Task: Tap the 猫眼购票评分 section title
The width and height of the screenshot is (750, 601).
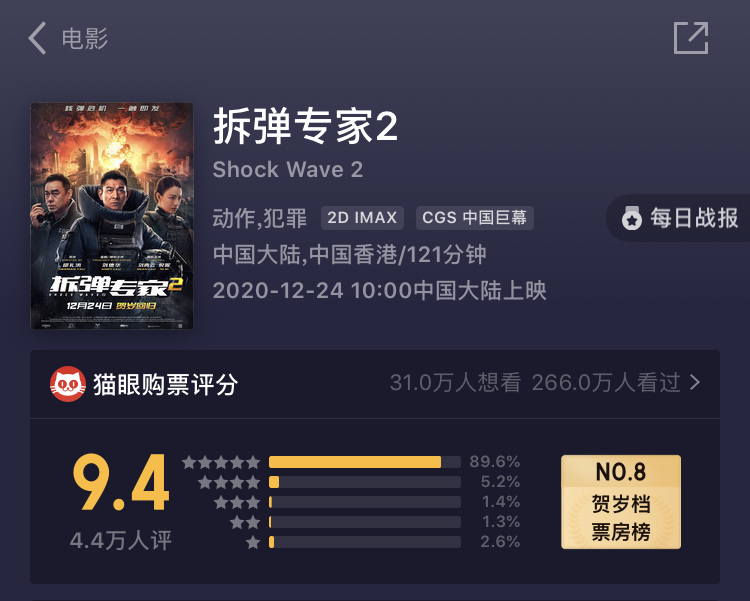Action: [x=165, y=384]
